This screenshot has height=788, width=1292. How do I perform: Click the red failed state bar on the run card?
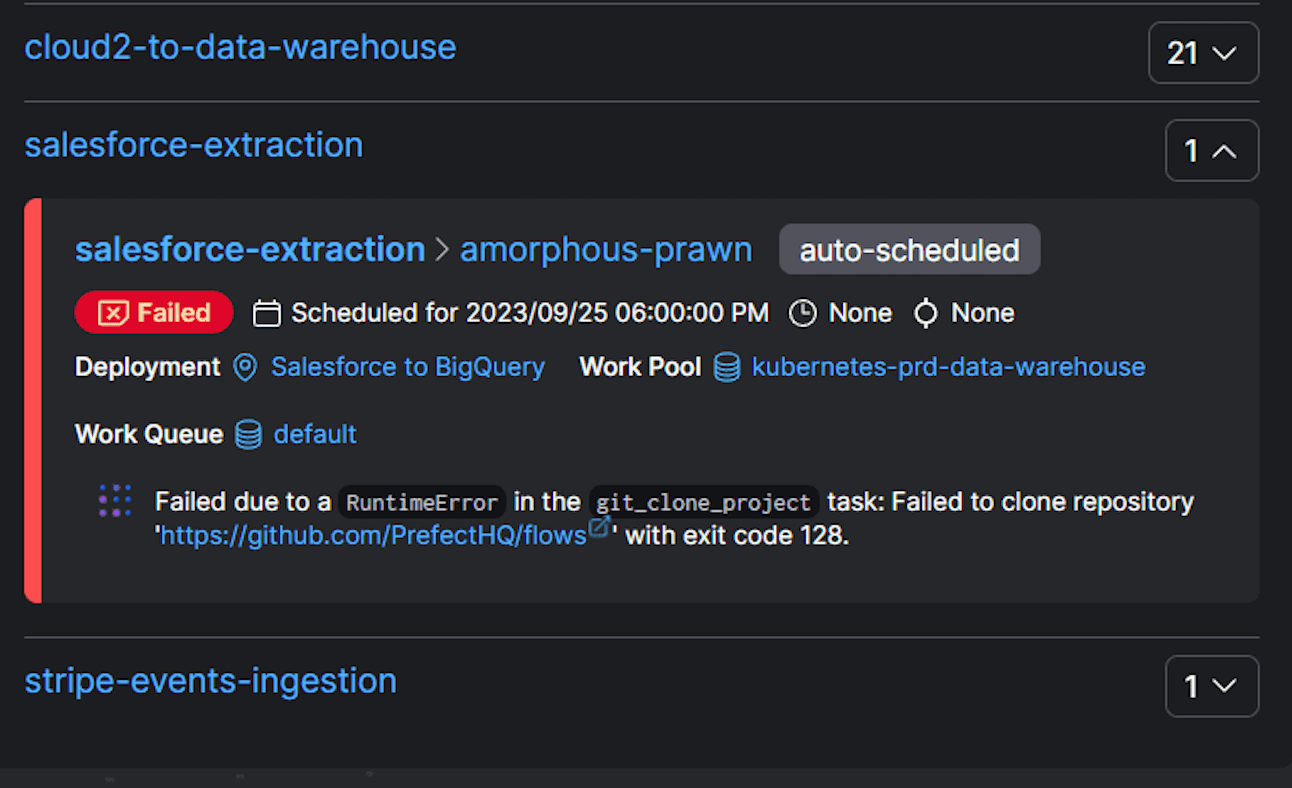33,400
